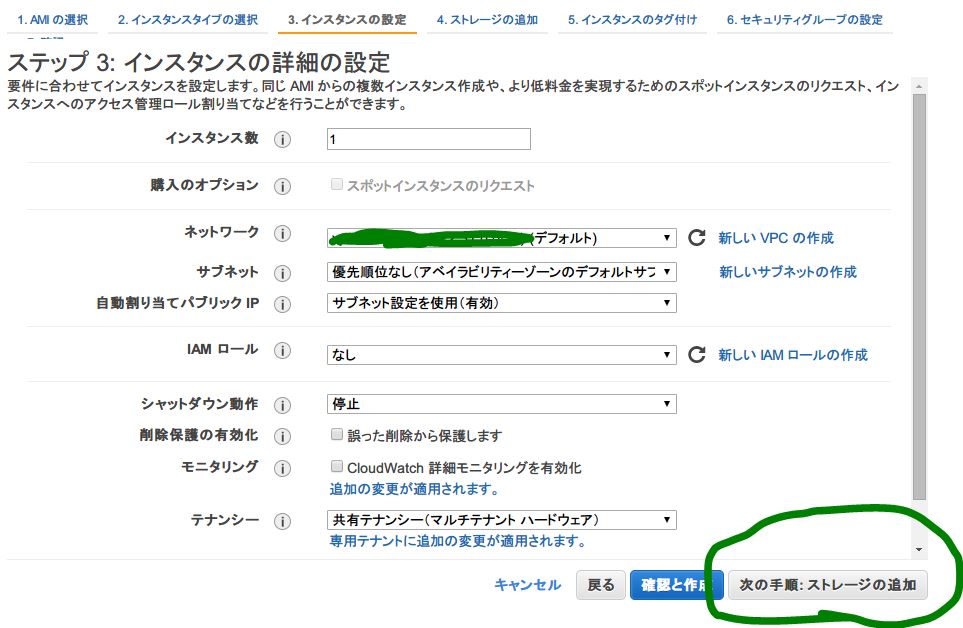
Task: Open info icon for IAM ロール
Action: pos(282,350)
